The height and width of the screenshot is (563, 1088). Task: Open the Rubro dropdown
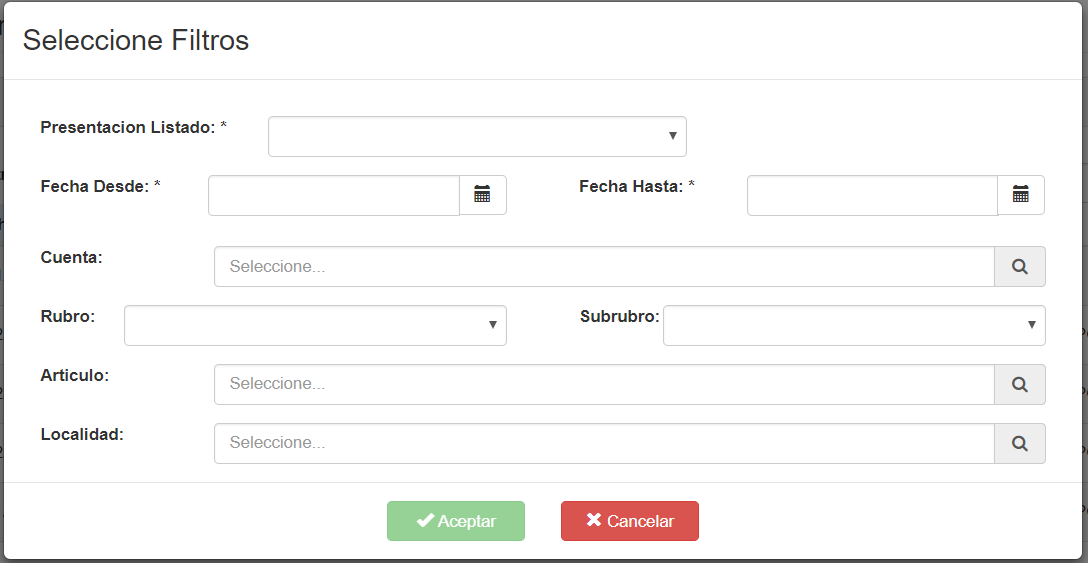(x=316, y=326)
